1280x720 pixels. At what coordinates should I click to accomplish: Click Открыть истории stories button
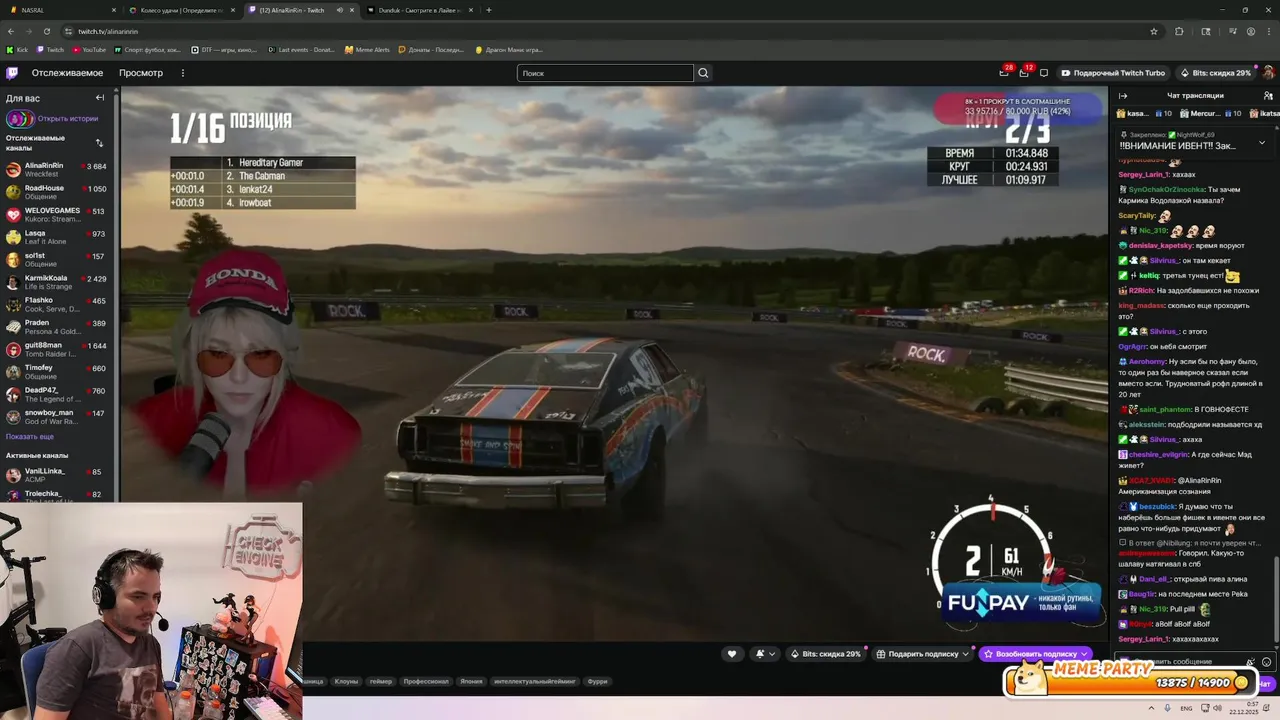tap(53, 118)
